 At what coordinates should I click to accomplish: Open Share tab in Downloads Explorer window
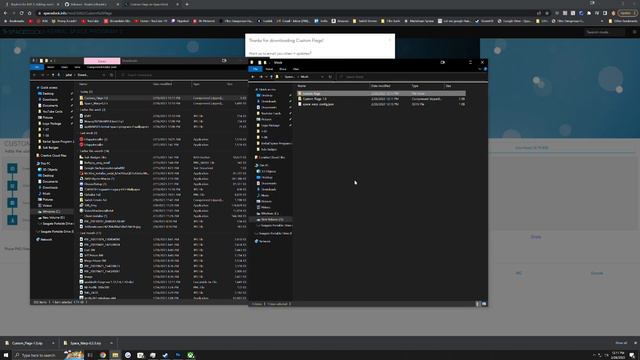(x=64, y=67)
